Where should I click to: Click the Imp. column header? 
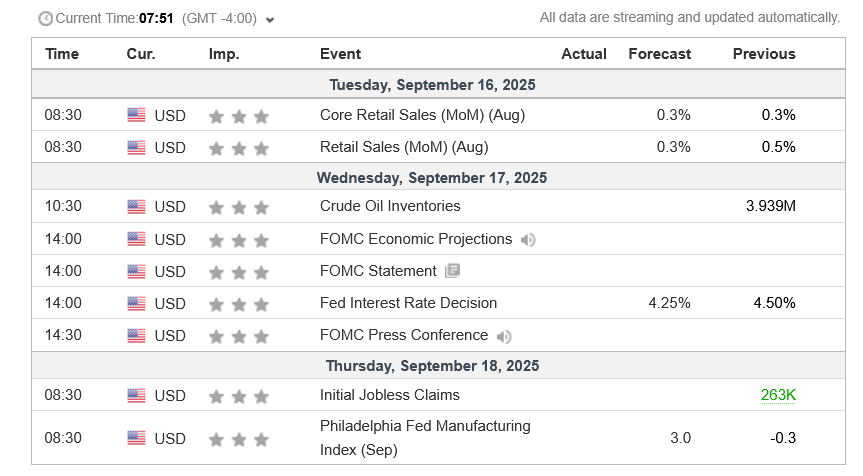224,54
